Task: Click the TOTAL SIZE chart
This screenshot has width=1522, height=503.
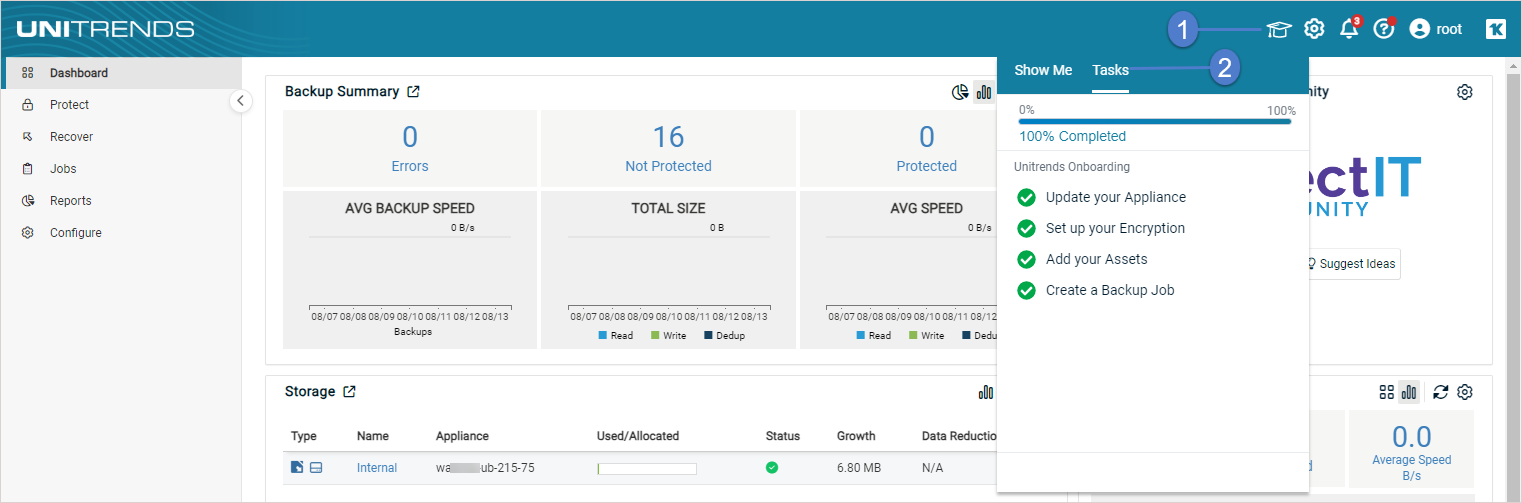Action: pos(668,270)
